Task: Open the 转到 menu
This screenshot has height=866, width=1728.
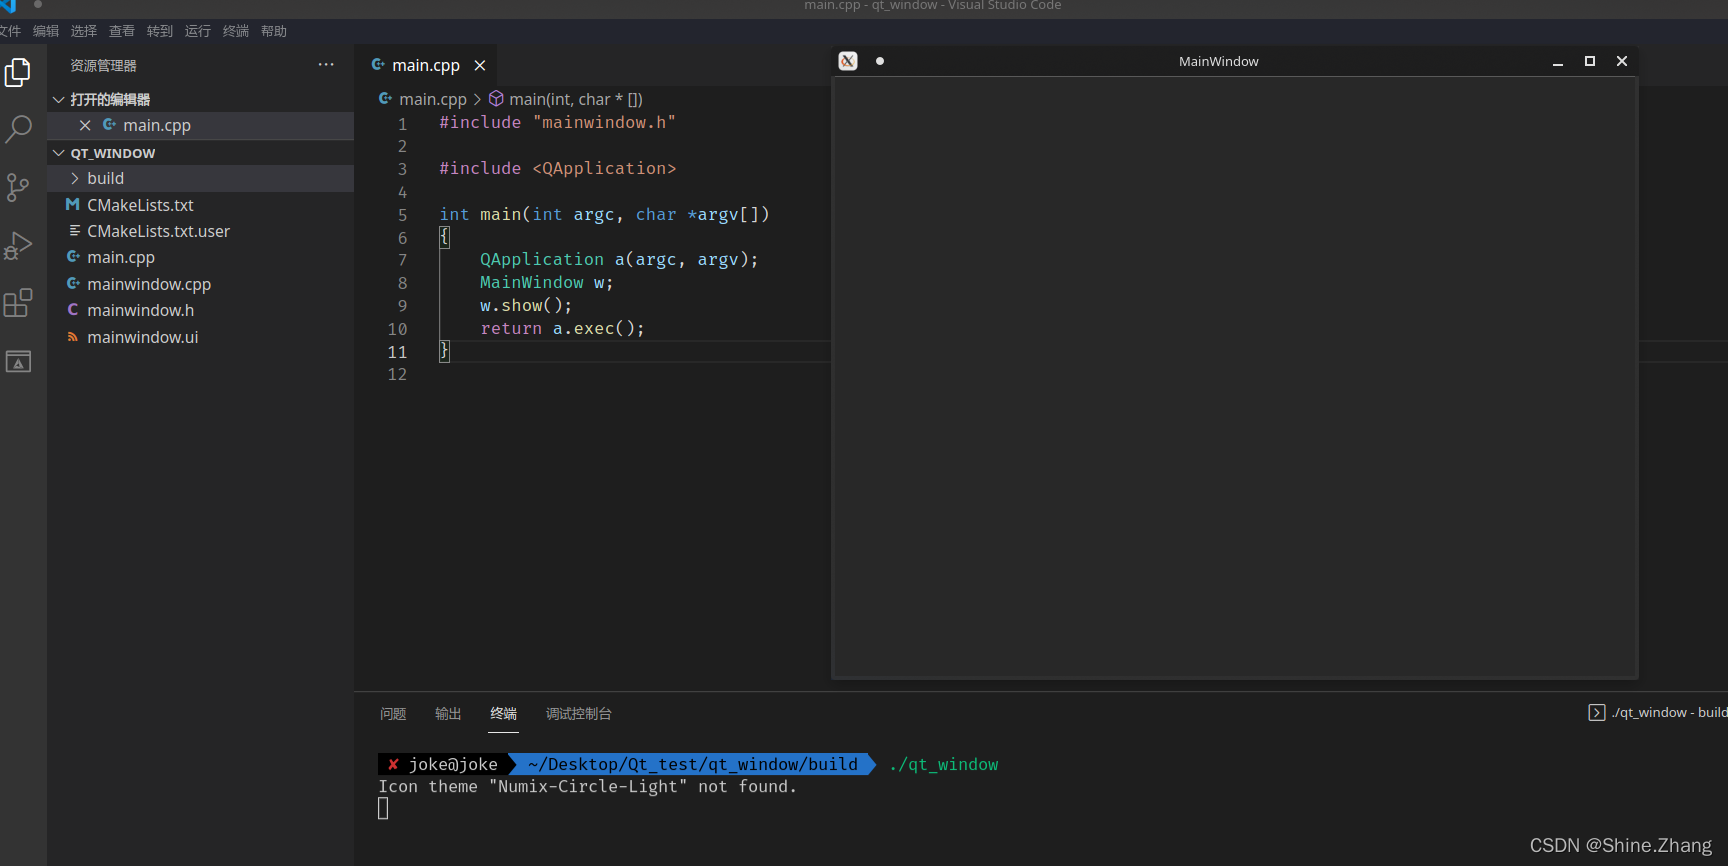Action: tap(160, 31)
